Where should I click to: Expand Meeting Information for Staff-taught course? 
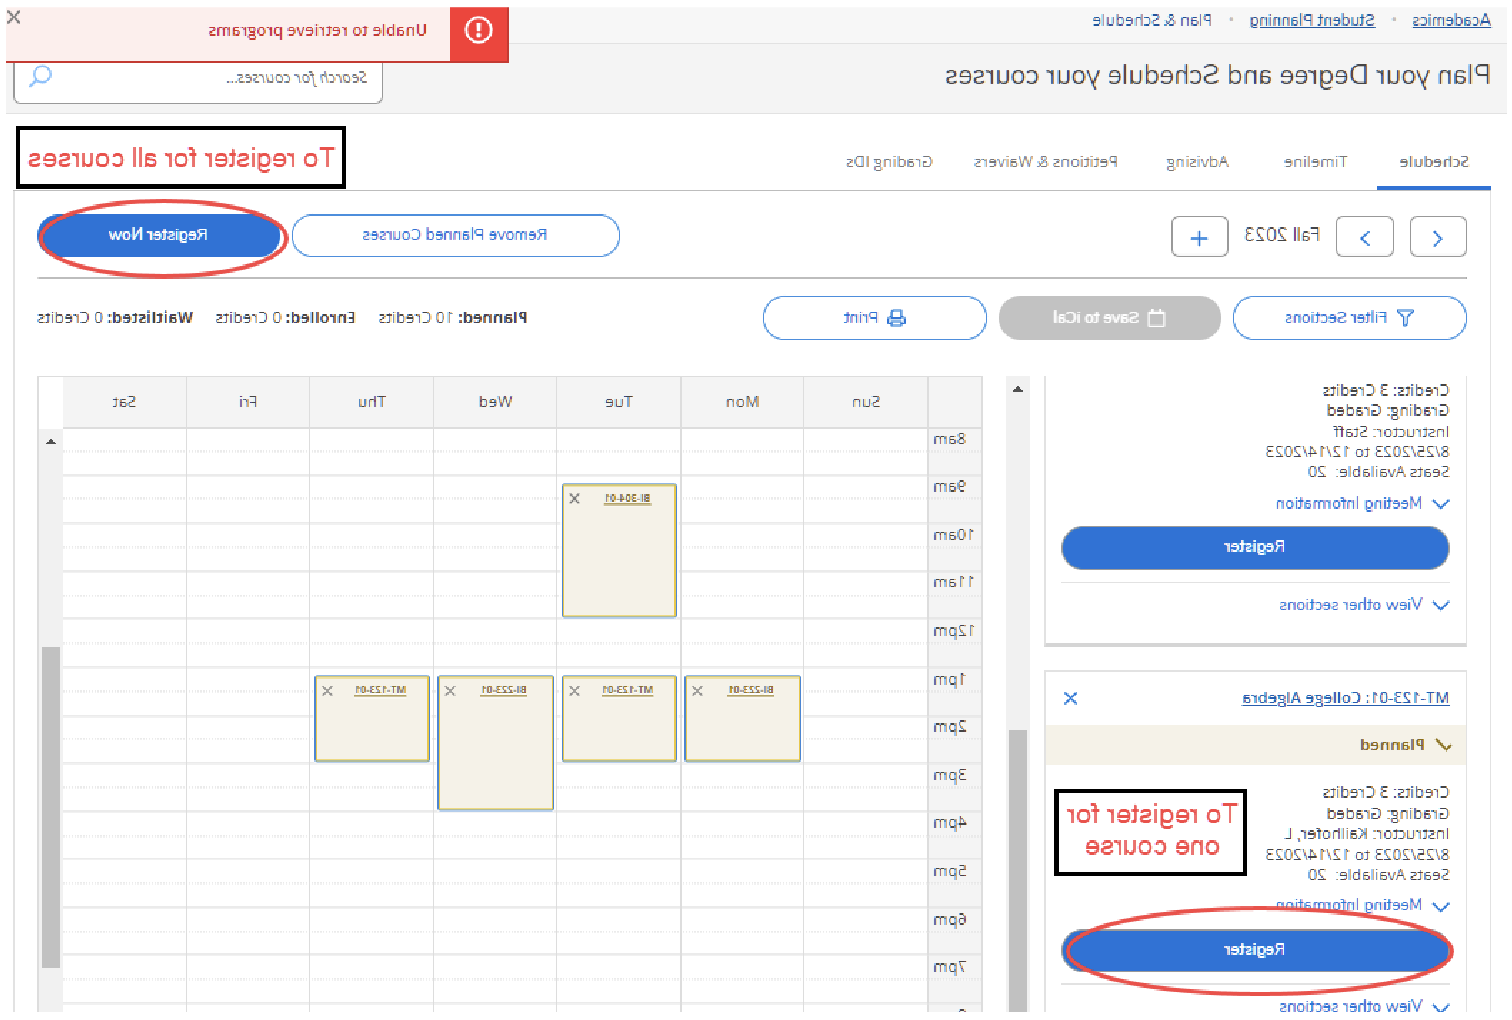coord(1362,504)
